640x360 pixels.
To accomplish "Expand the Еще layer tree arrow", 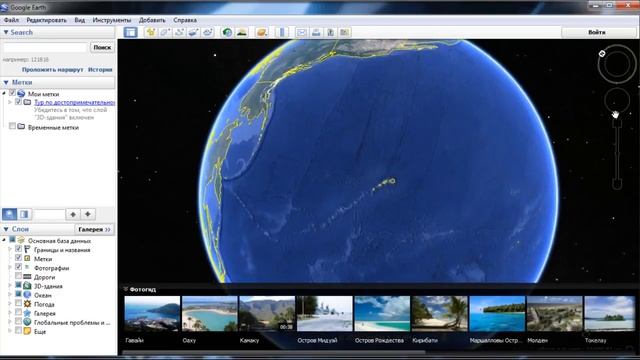I will pos(10,331).
